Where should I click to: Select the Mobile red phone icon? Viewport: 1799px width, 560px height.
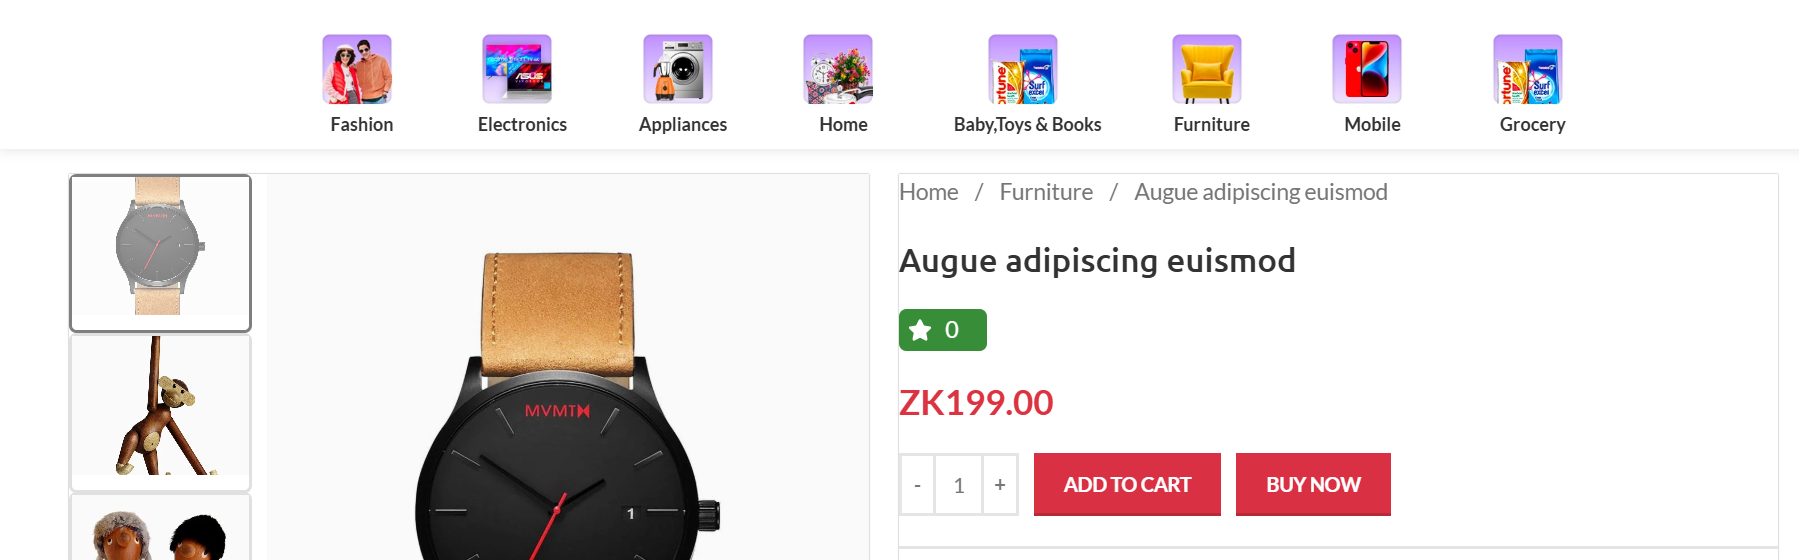[1367, 69]
